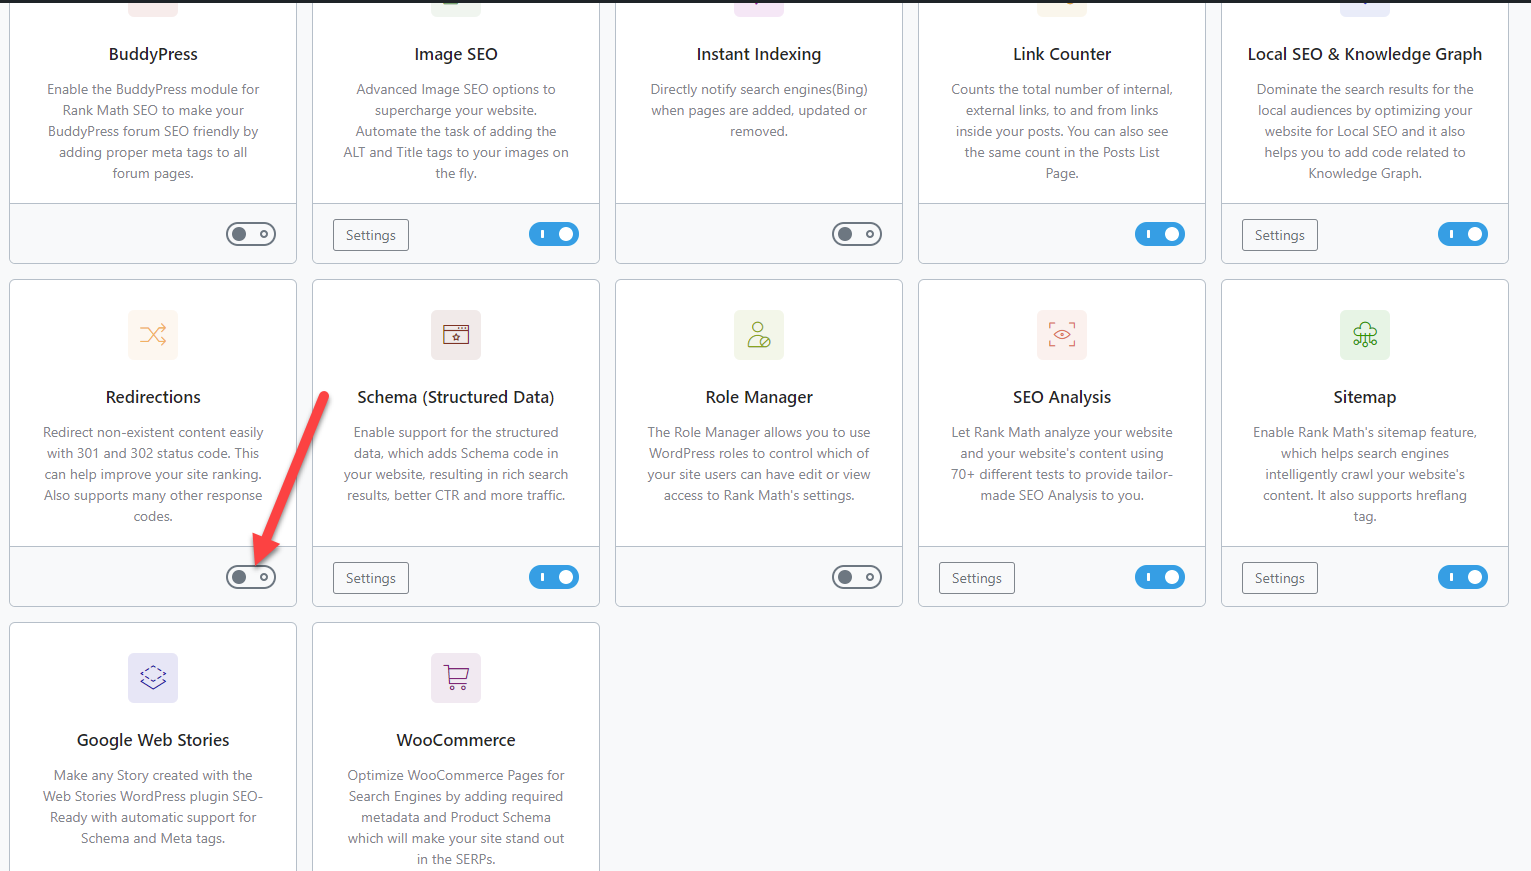Enable the Redirections module toggle
The image size is (1531, 871).
pos(251,577)
